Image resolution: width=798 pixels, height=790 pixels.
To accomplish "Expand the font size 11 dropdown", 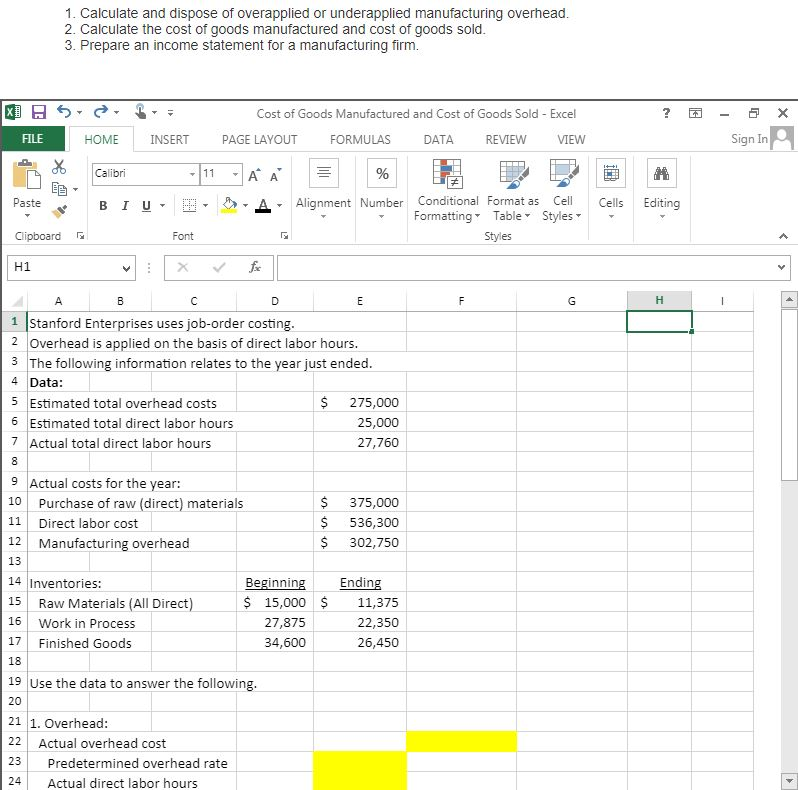I will pos(236,174).
